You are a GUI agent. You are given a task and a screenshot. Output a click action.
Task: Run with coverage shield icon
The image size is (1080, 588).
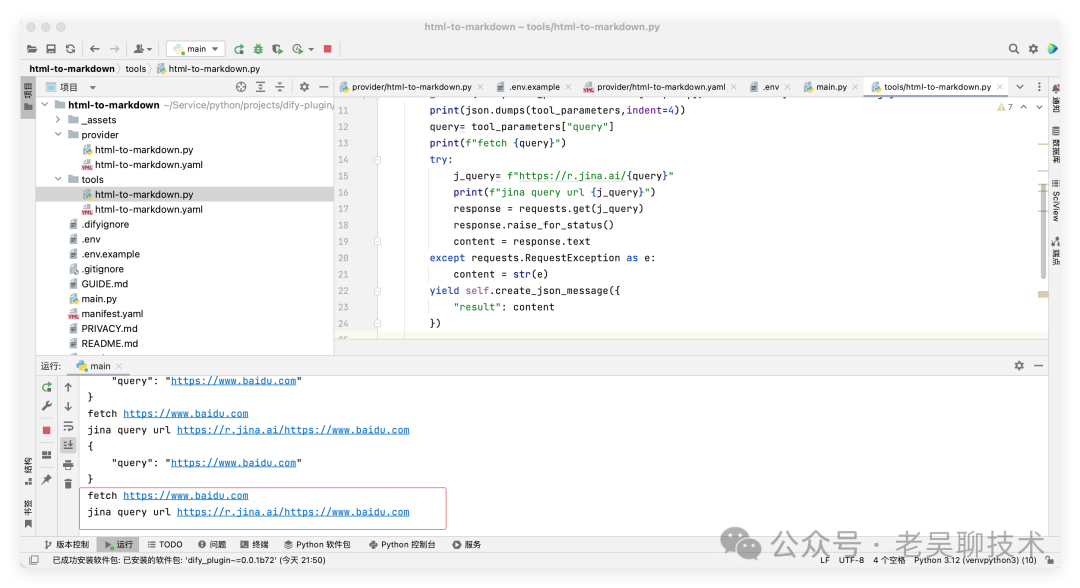278,49
